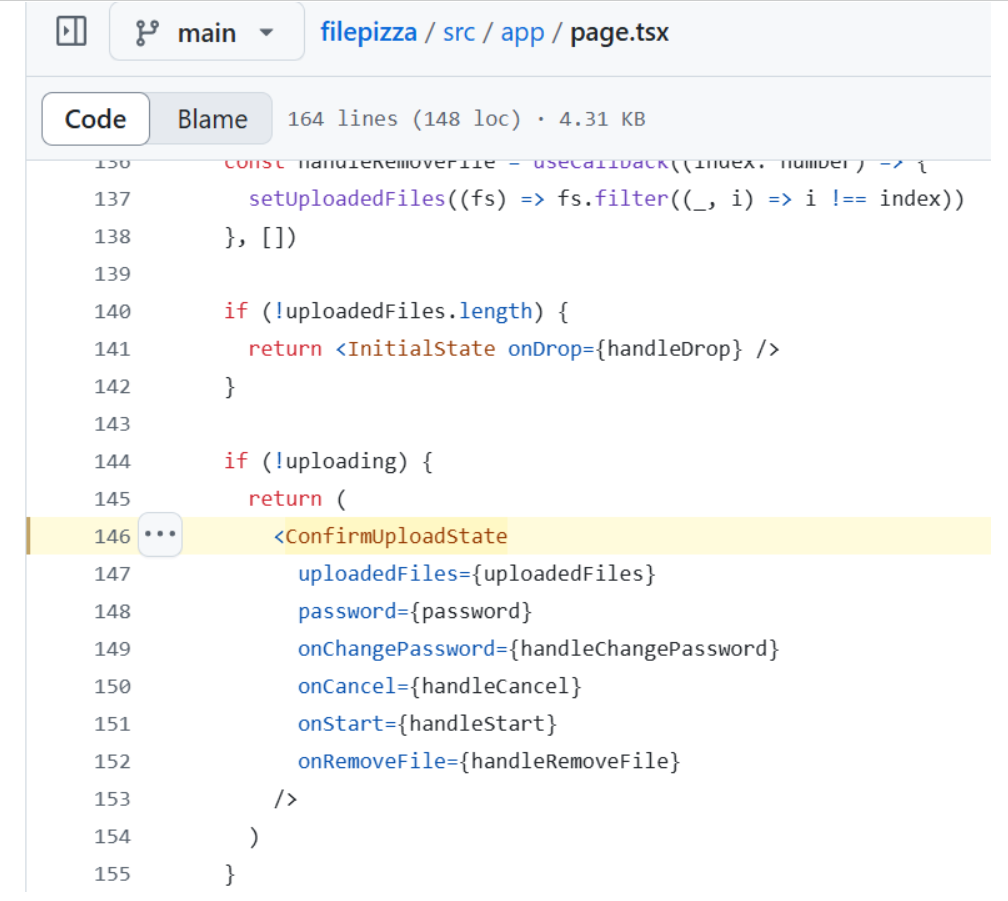Image resolution: width=1008 pixels, height=901 pixels.
Task: Click the uploadedFiles prop on line 147
Action: pos(378,574)
